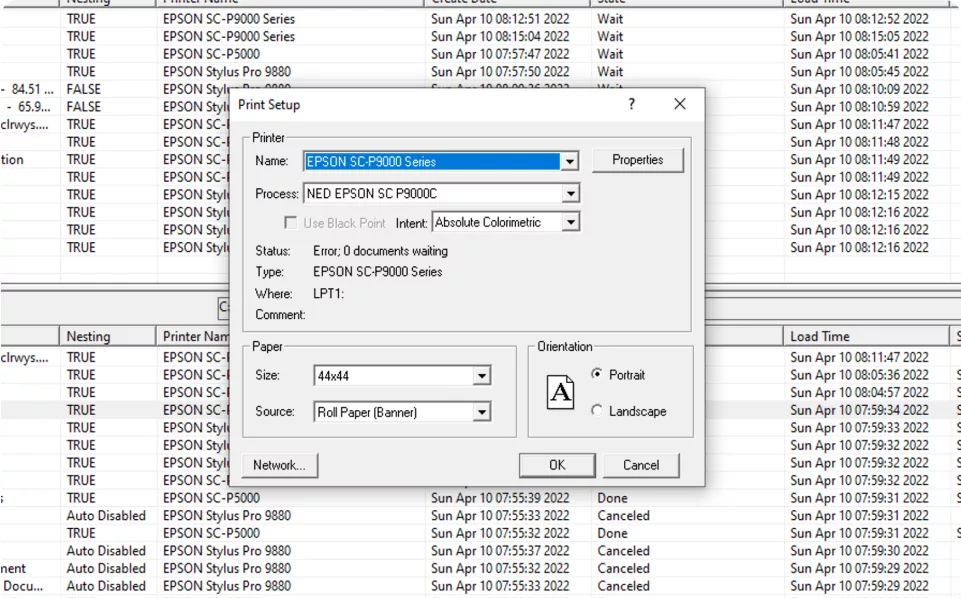Select the EPSON SC-P5000 job marked Done

click(211, 498)
